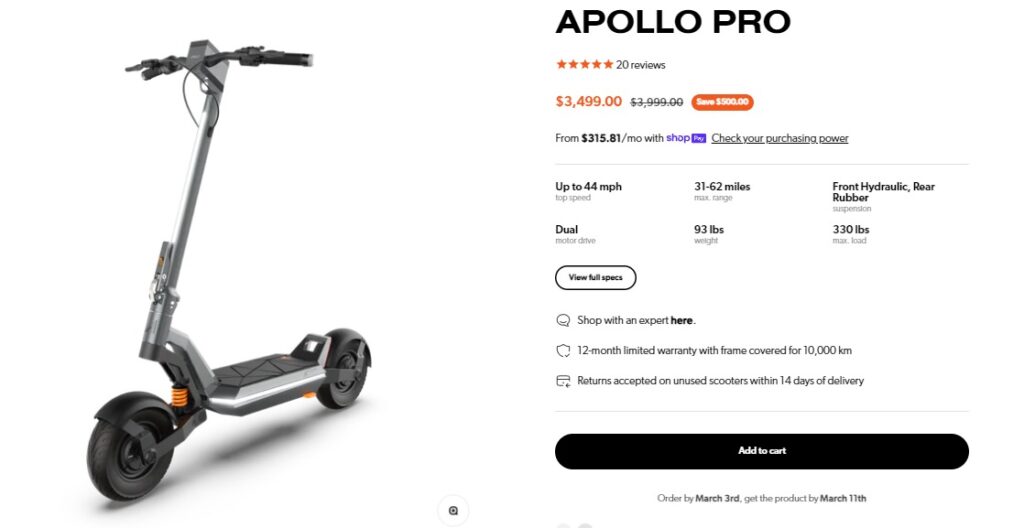The image size is (1024, 528).
Task: Click the Shop Pay logo badge
Action: click(687, 138)
